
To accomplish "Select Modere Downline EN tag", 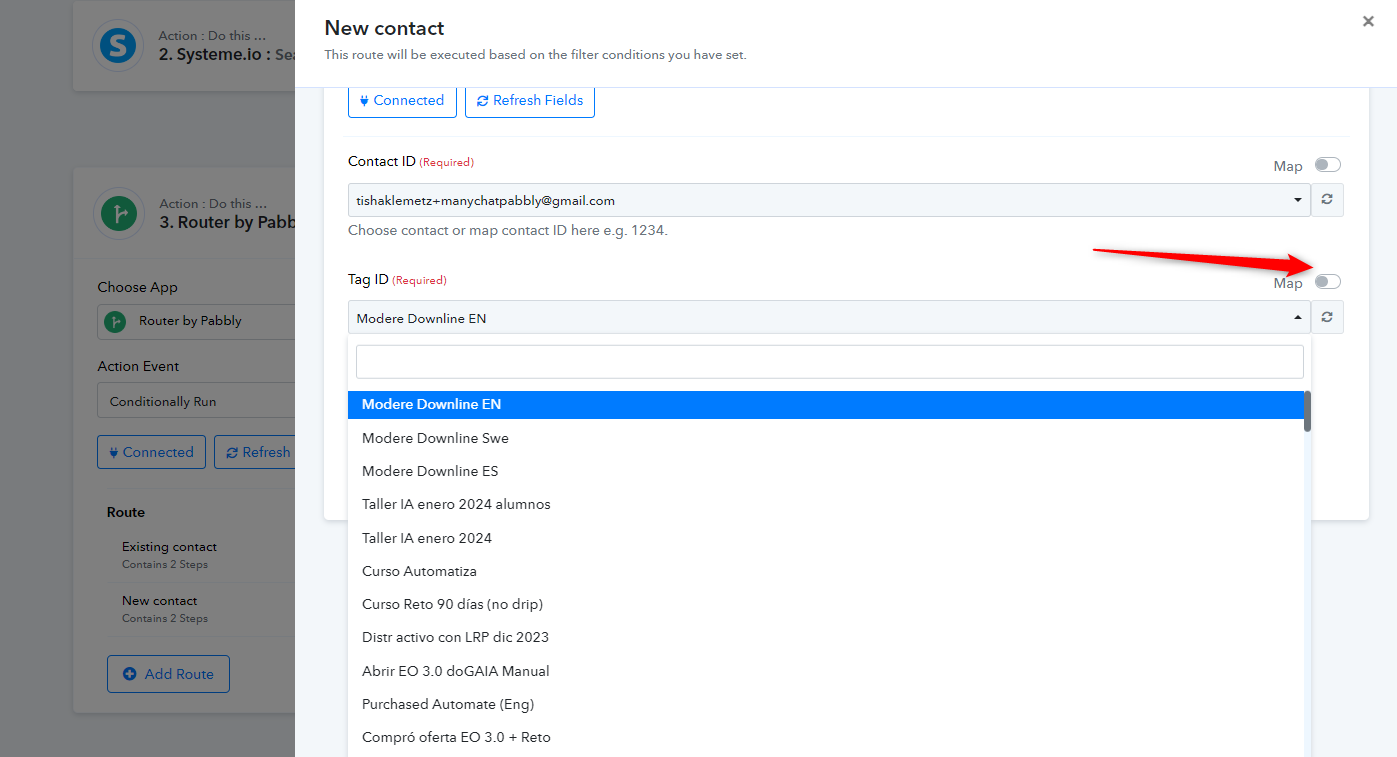I will 826,405.
